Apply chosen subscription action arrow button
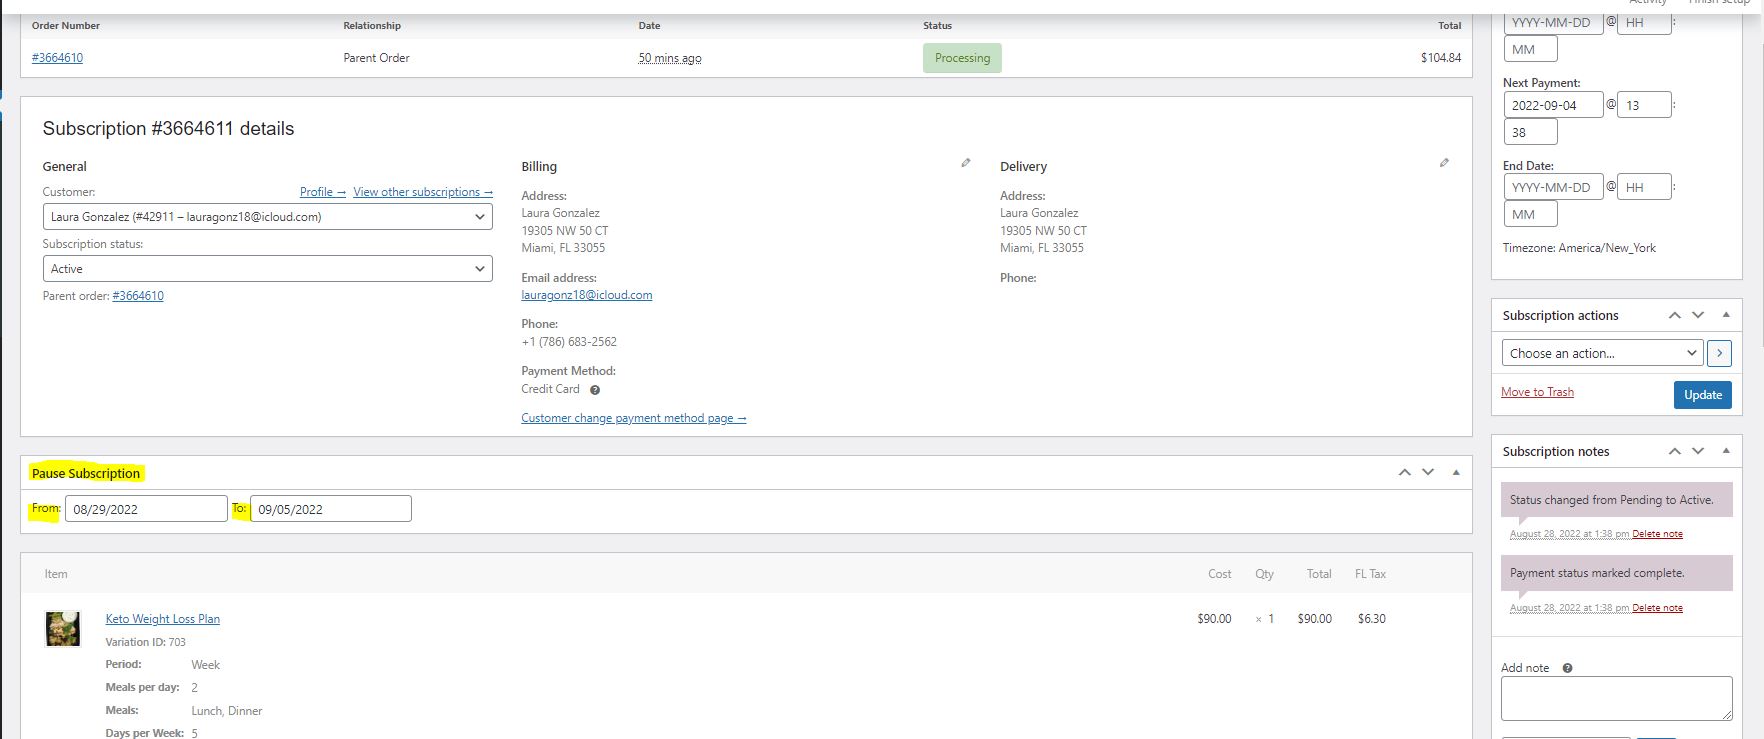 1719,353
